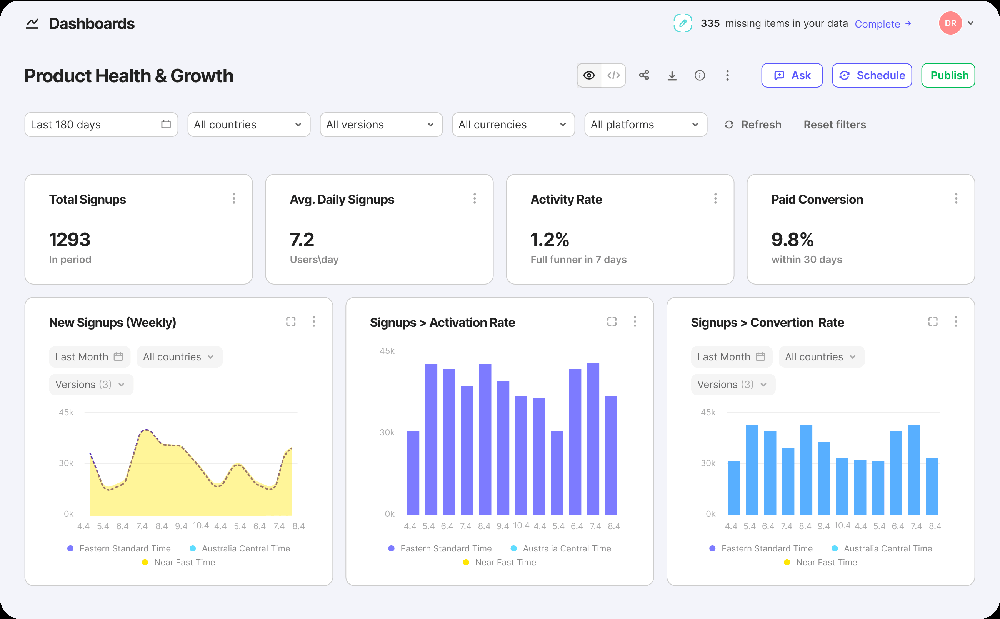Open the Last 180 days date picker
Screen dimensions: 1000x619
pos(101,124)
